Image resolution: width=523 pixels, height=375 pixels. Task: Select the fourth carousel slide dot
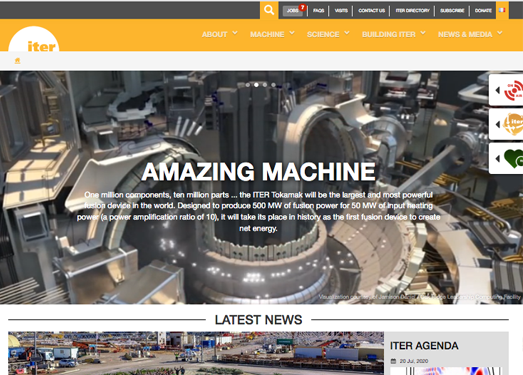pyautogui.click(x=274, y=85)
